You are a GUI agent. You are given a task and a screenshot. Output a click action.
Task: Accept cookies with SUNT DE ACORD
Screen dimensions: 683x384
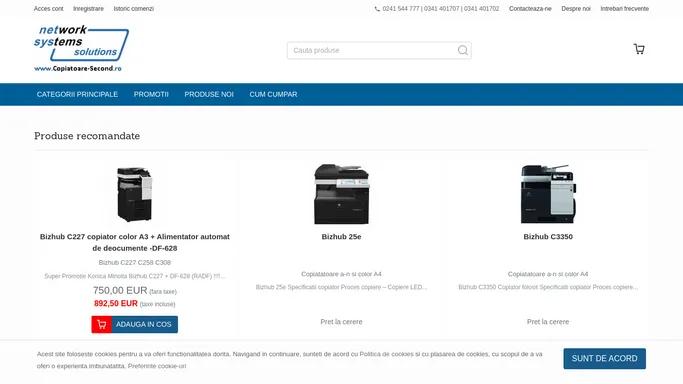(605, 358)
